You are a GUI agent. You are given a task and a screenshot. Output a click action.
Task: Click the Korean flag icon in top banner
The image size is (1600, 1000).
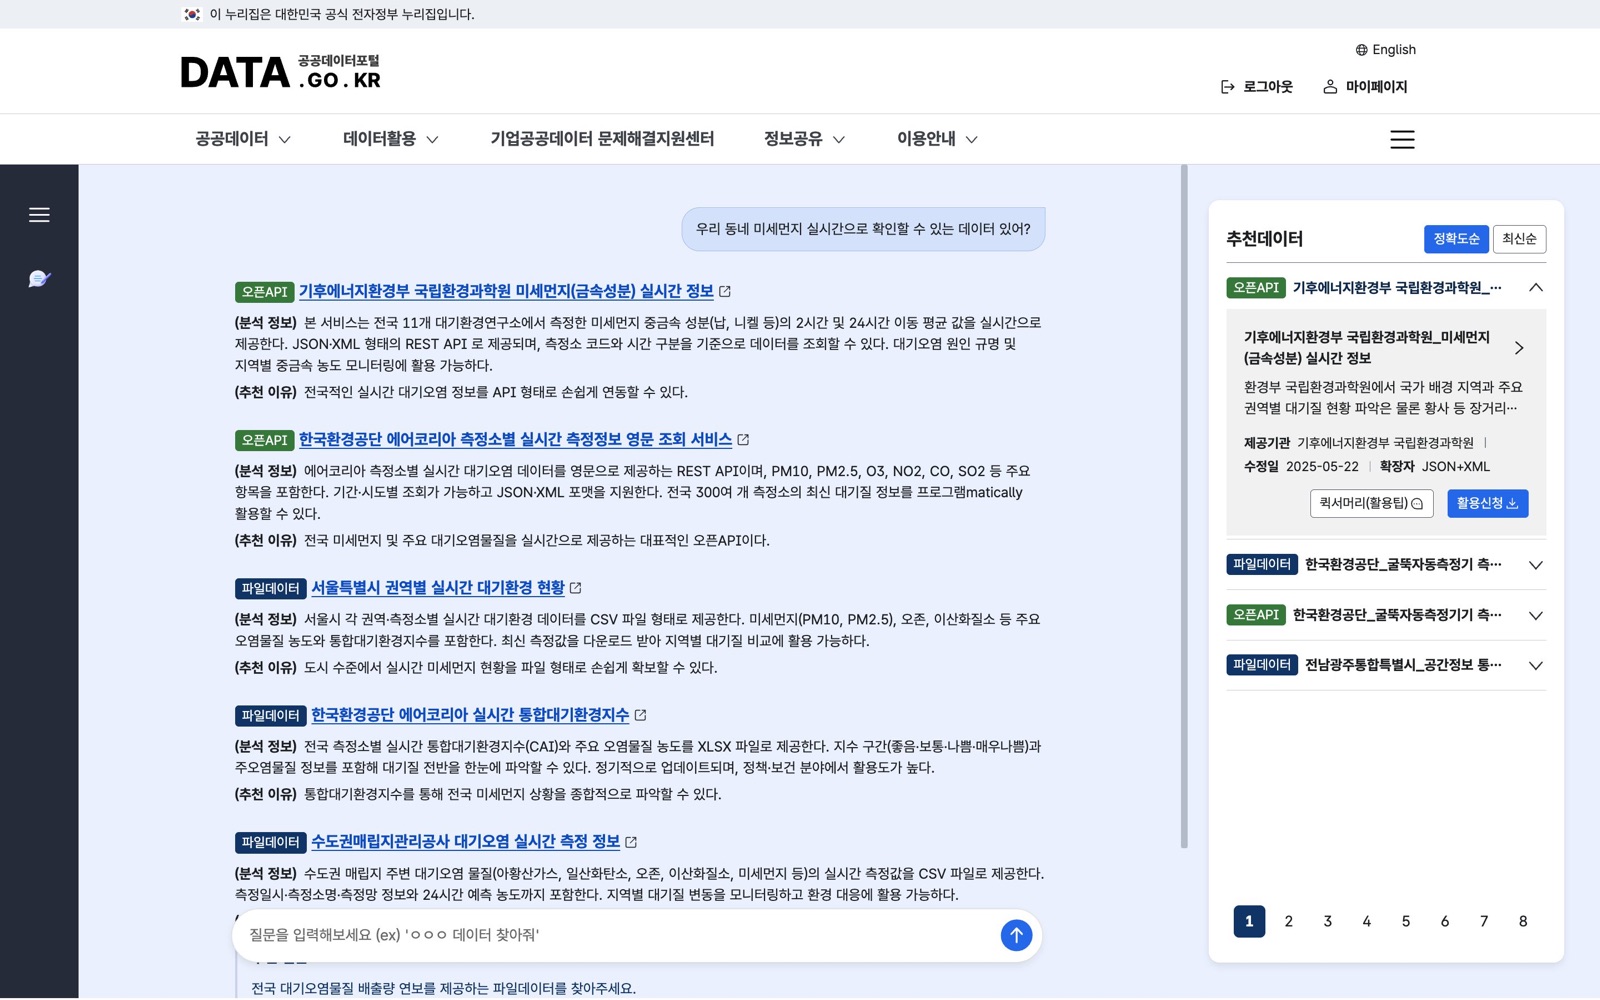coord(192,14)
